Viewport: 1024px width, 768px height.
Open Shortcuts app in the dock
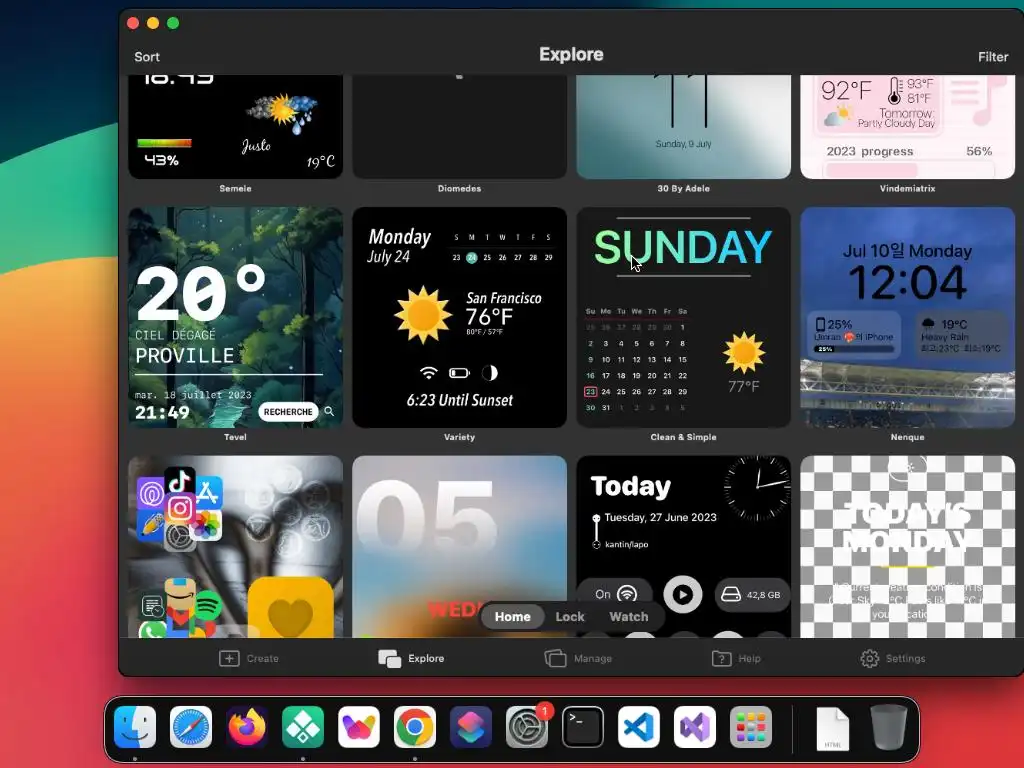471,727
